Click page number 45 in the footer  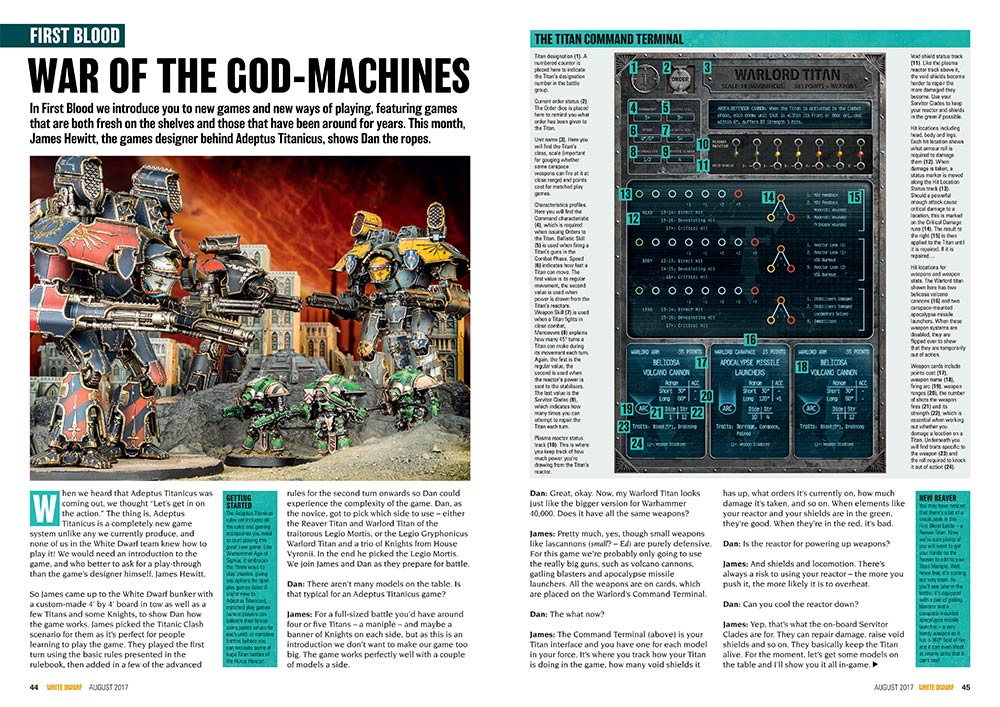[966, 687]
